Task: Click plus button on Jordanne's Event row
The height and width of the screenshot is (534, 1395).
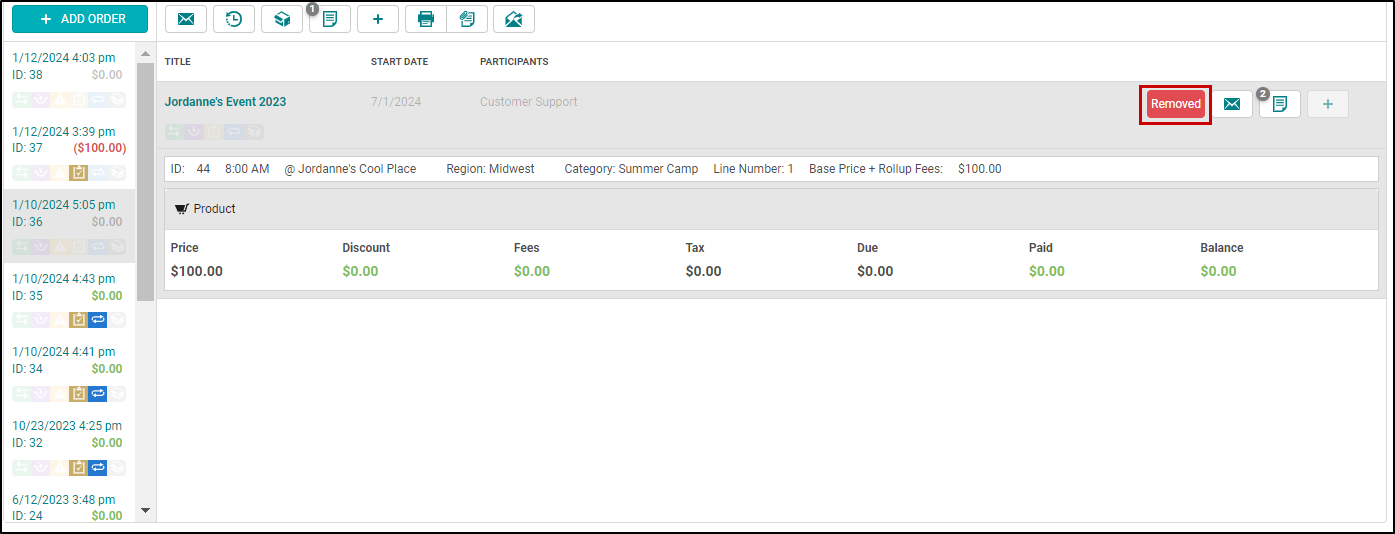Action: tap(1328, 104)
